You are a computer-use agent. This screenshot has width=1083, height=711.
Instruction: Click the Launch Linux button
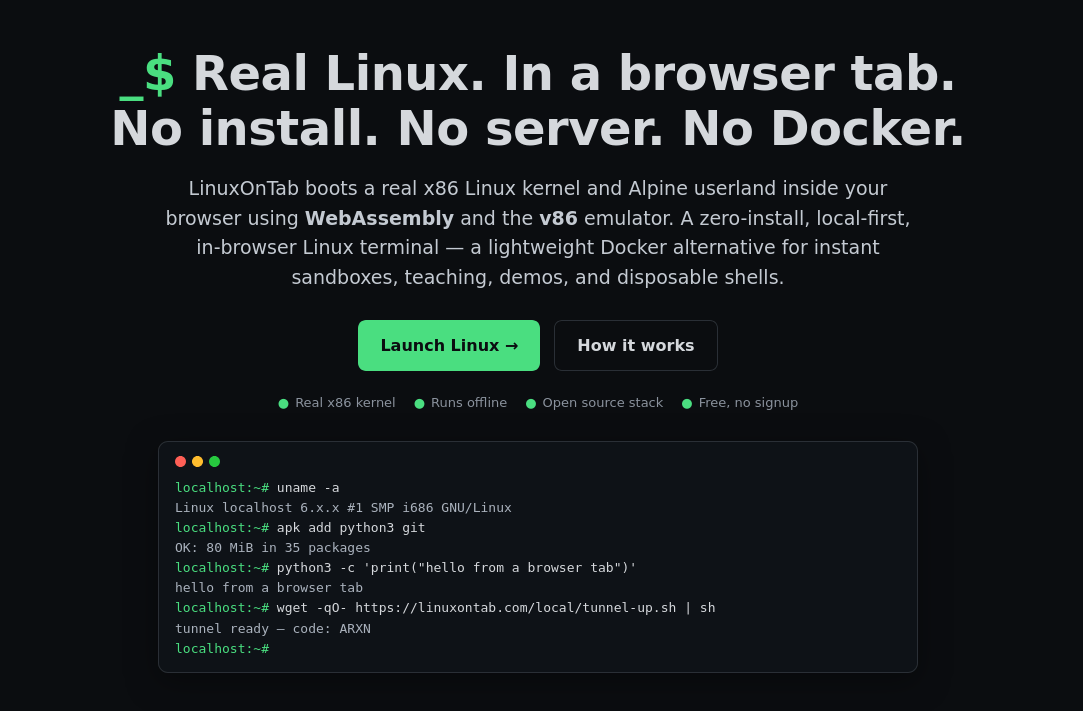tap(448, 345)
